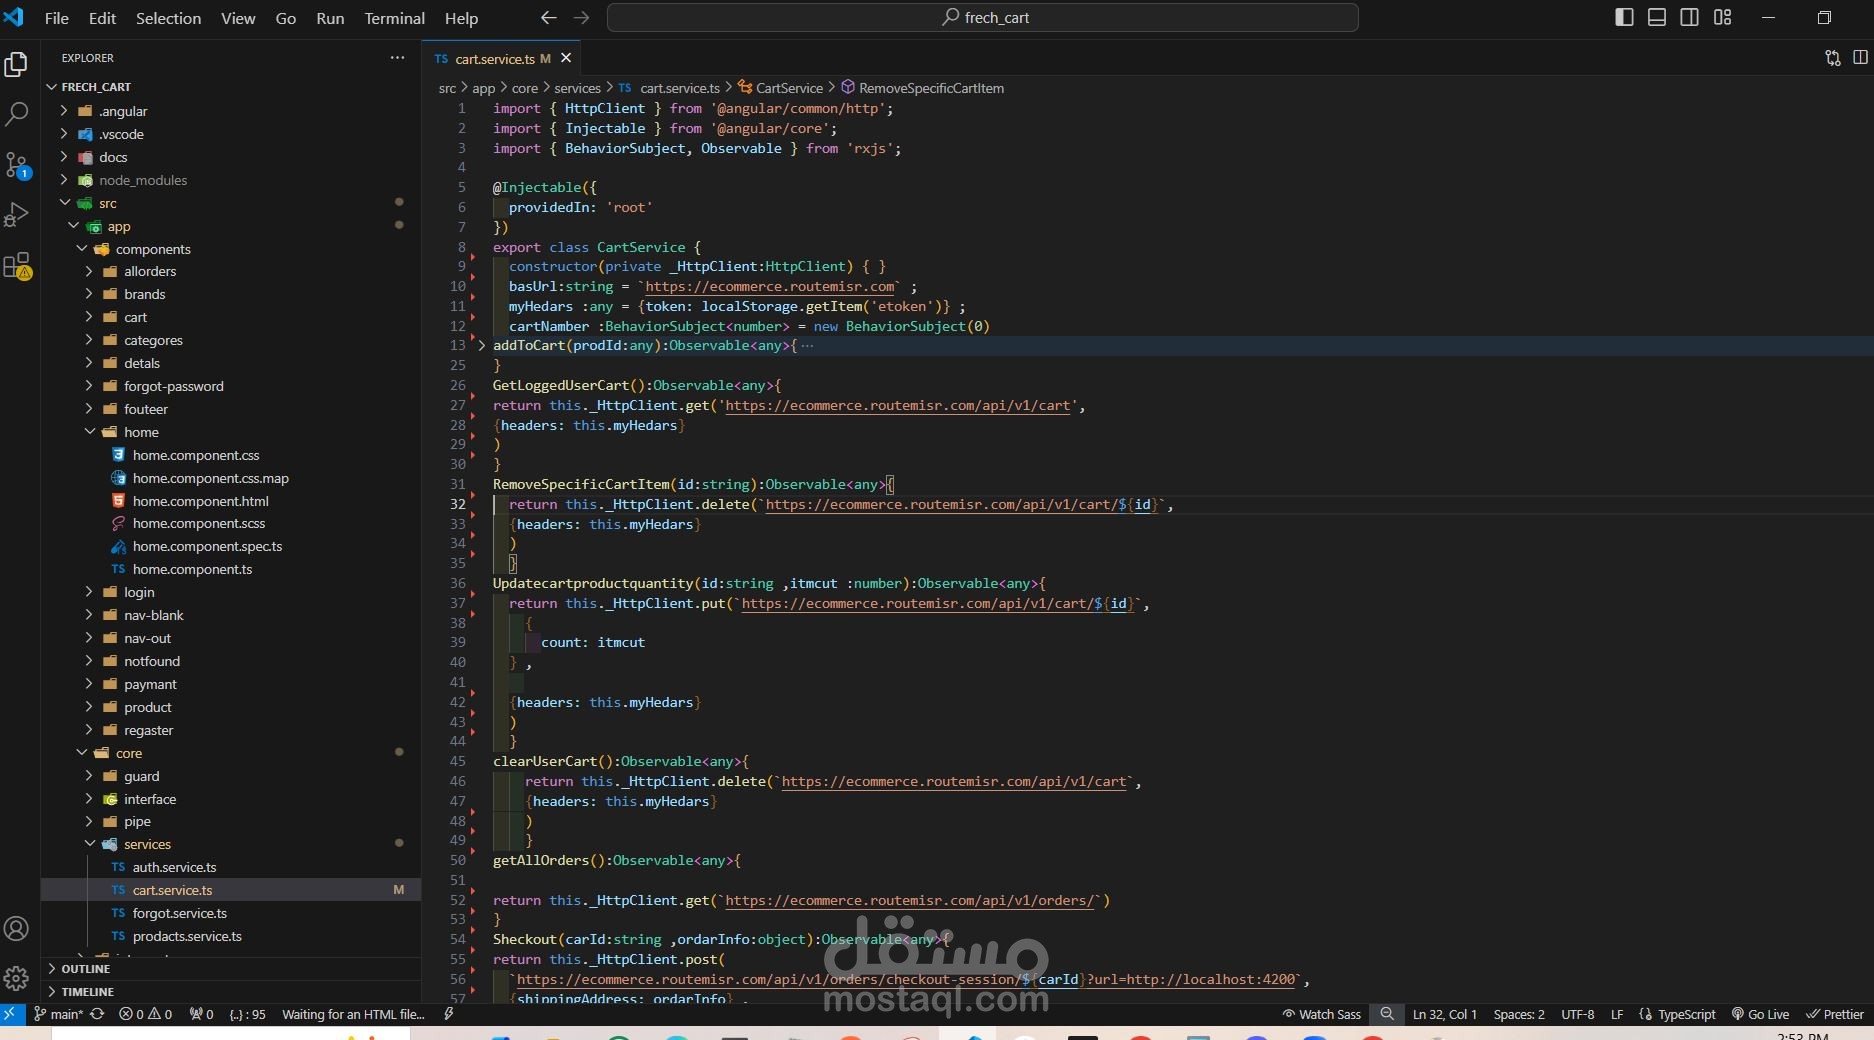
Task: Change file encoding UTF-8
Action: (1578, 1014)
